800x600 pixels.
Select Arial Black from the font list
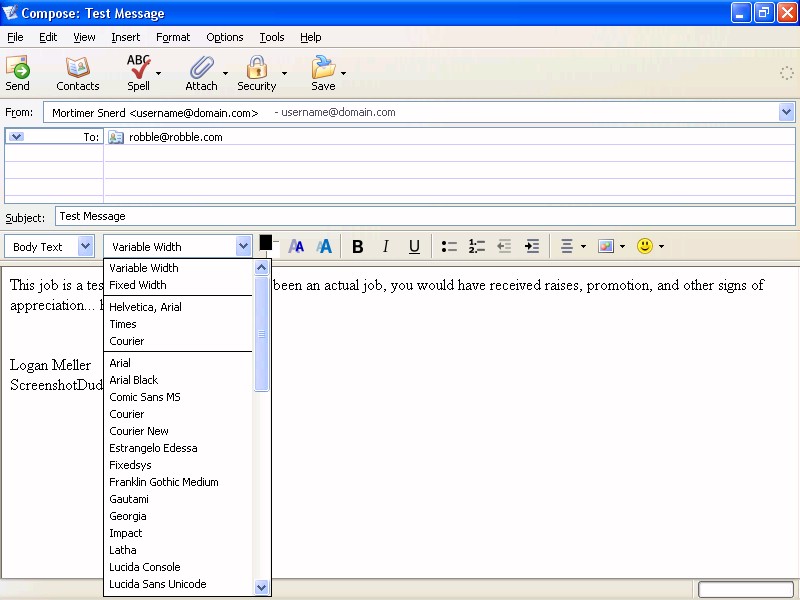tap(178, 380)
